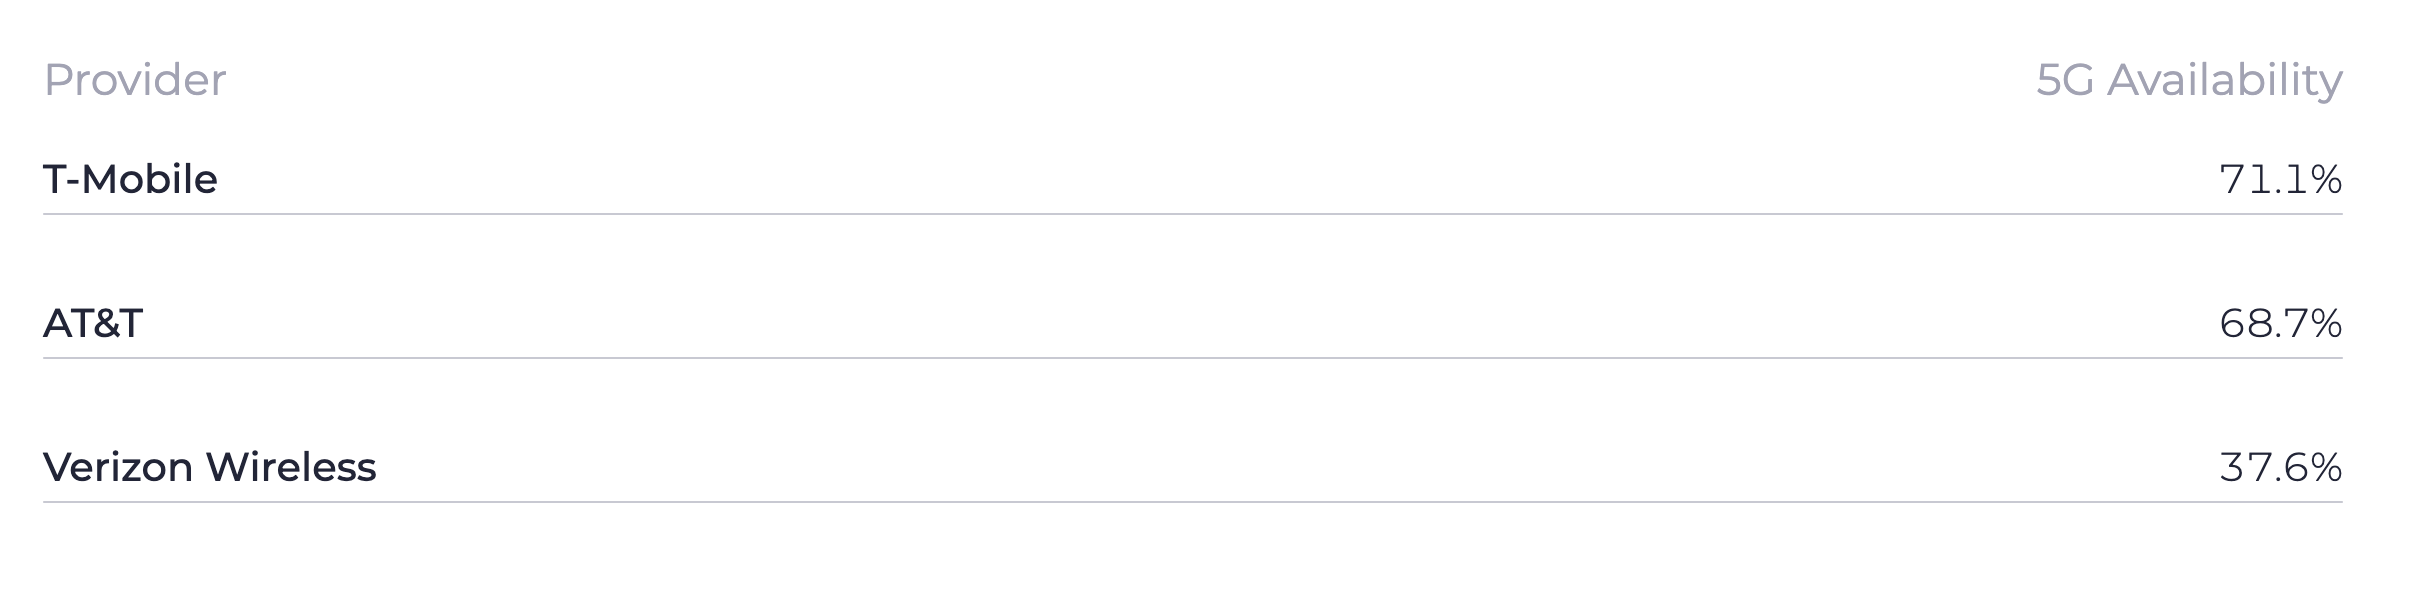Click the Provider column header

pyautogui.click(x=135, y=80)
